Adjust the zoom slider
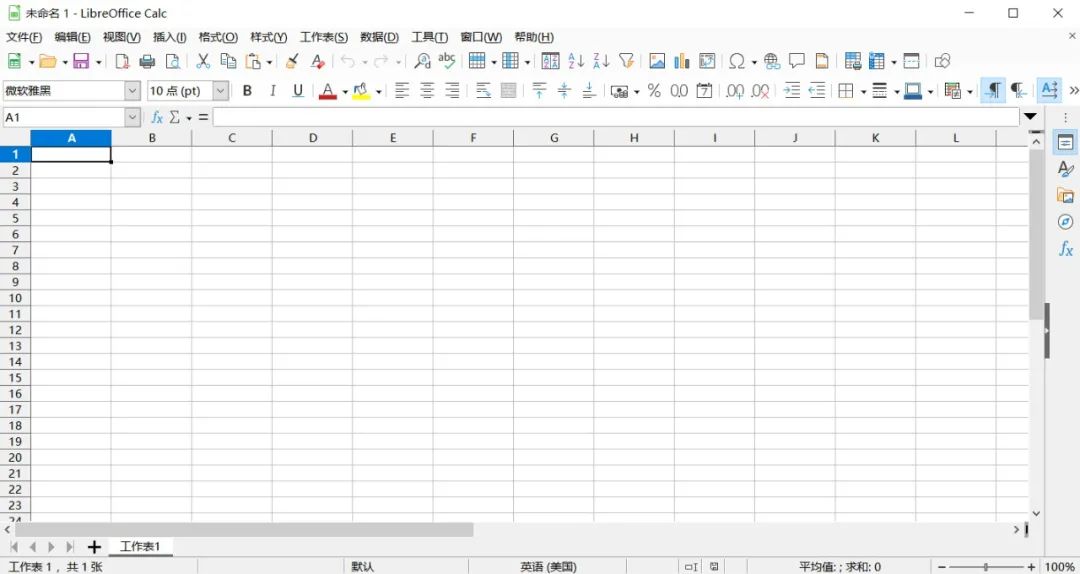 [986, 566]
